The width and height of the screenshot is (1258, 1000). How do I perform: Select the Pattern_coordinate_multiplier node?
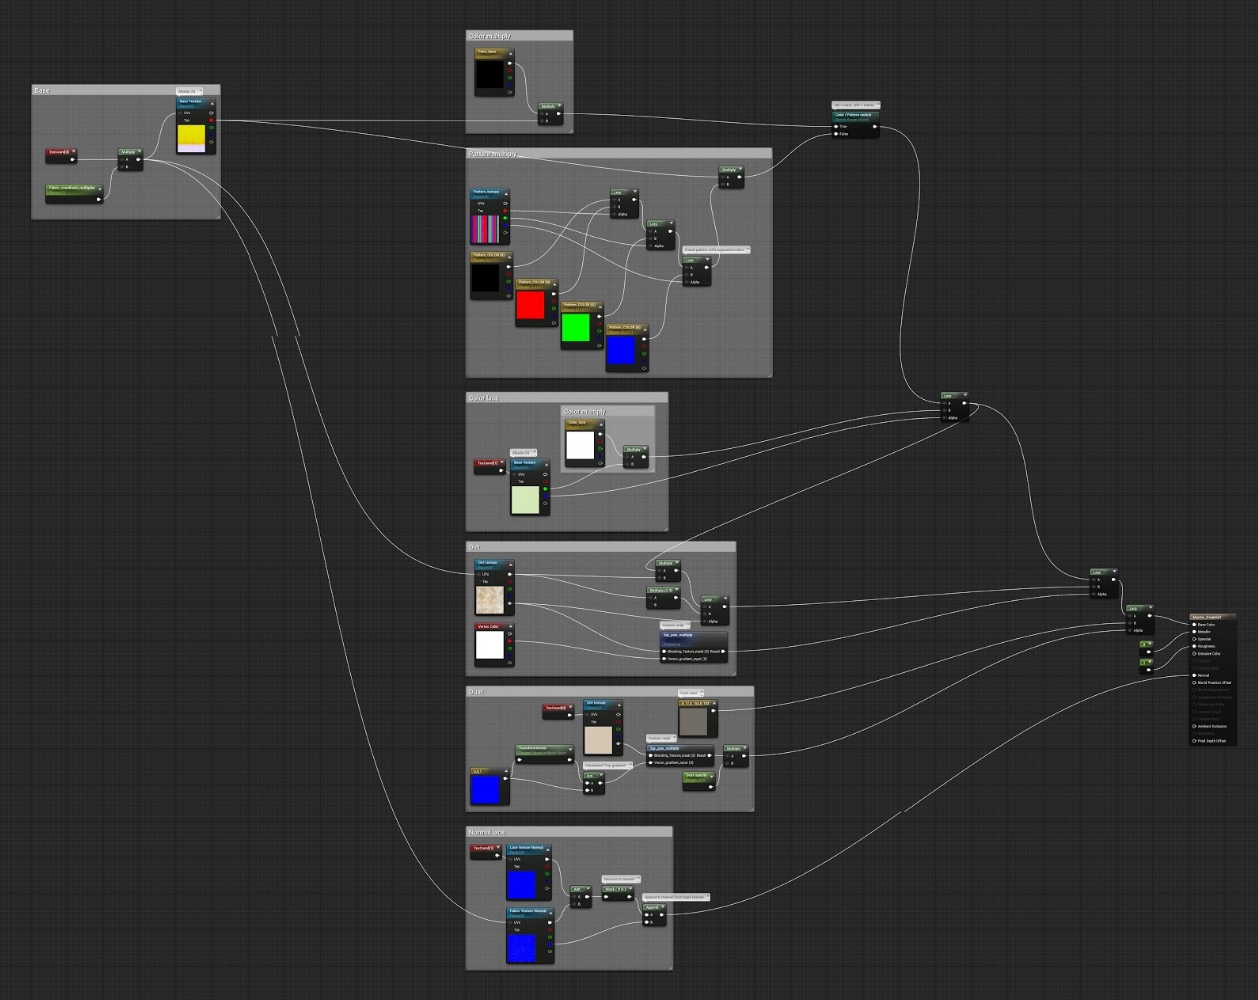[74, 194]
